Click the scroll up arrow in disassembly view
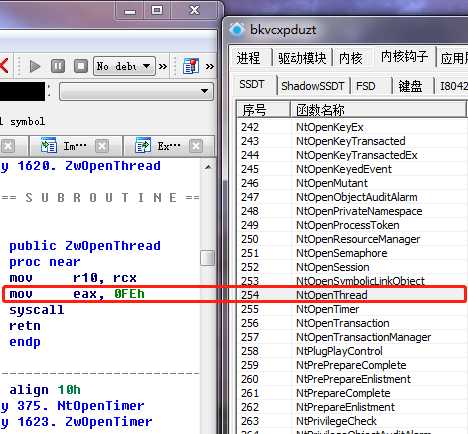 208,167
